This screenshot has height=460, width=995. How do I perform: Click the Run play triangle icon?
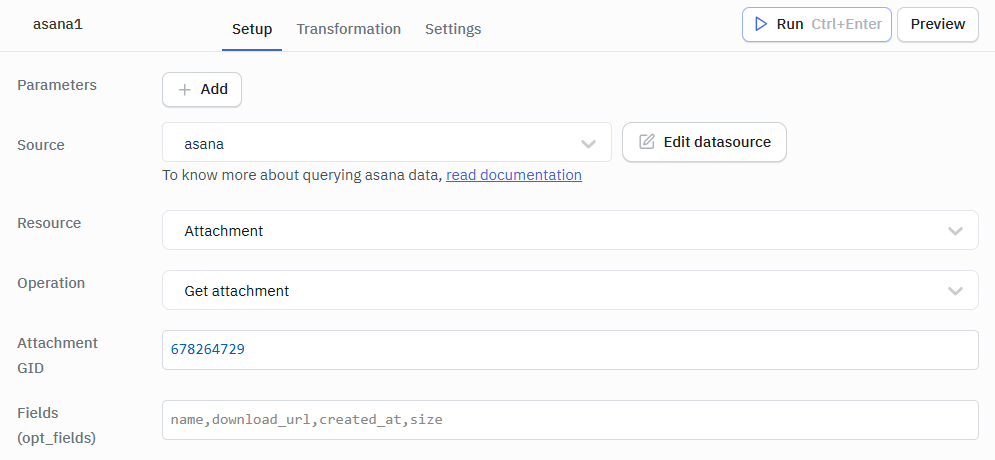(761, 24)
